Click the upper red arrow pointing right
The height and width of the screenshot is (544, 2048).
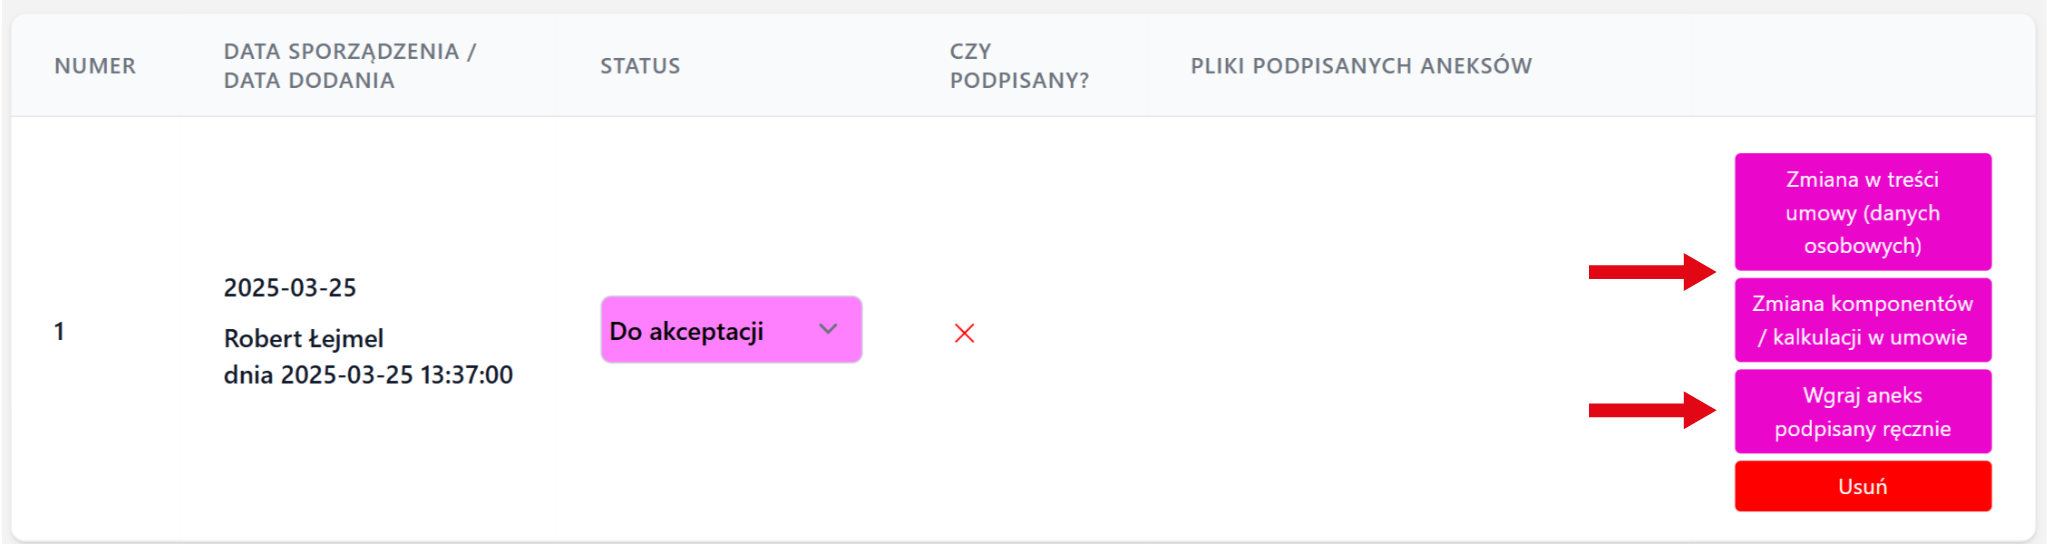(1651, 272)
